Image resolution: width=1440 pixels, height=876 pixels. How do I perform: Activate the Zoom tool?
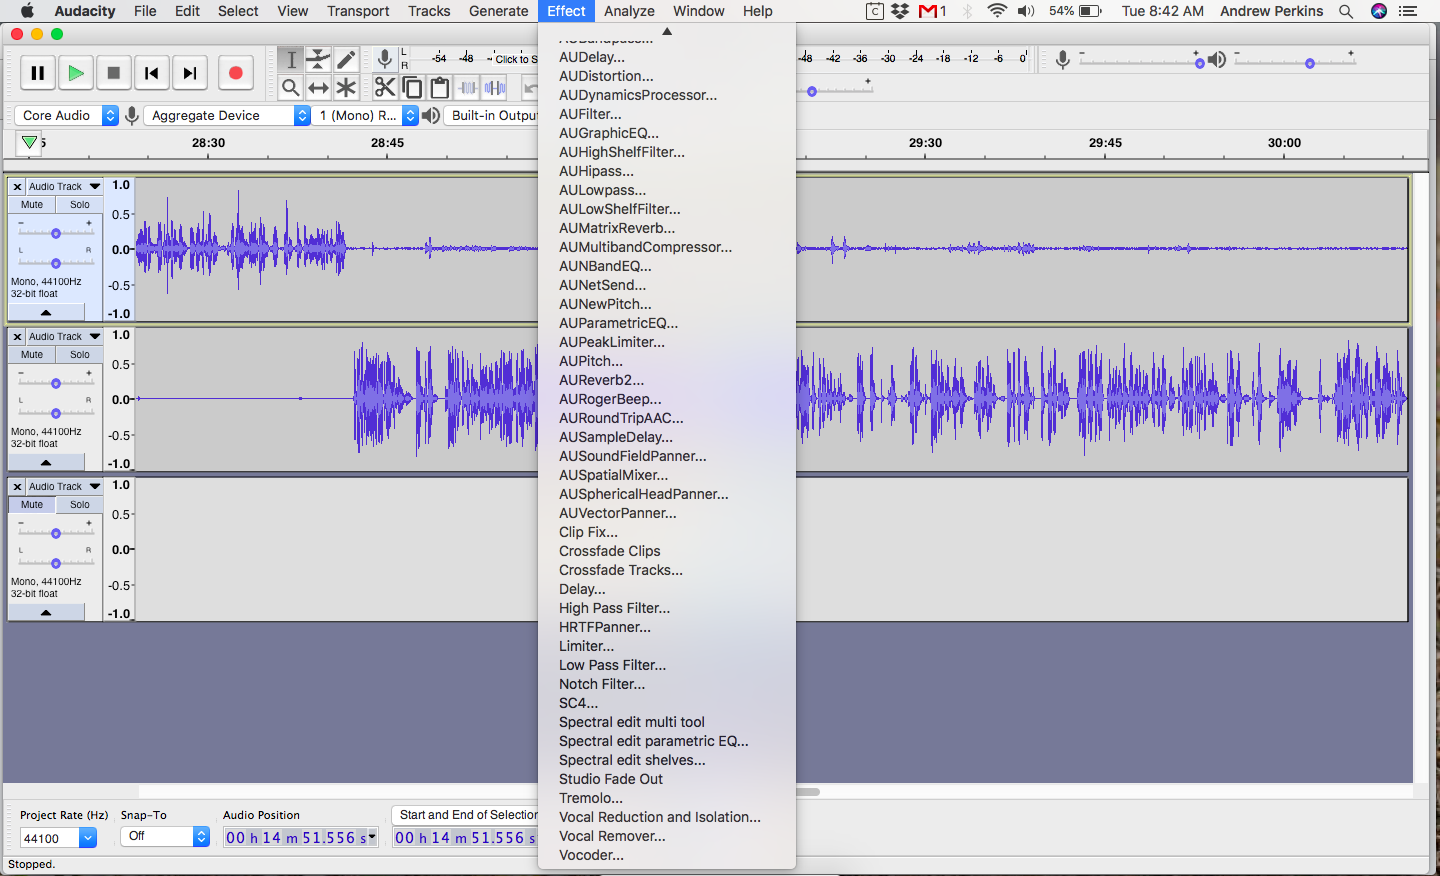coord(291,87)
